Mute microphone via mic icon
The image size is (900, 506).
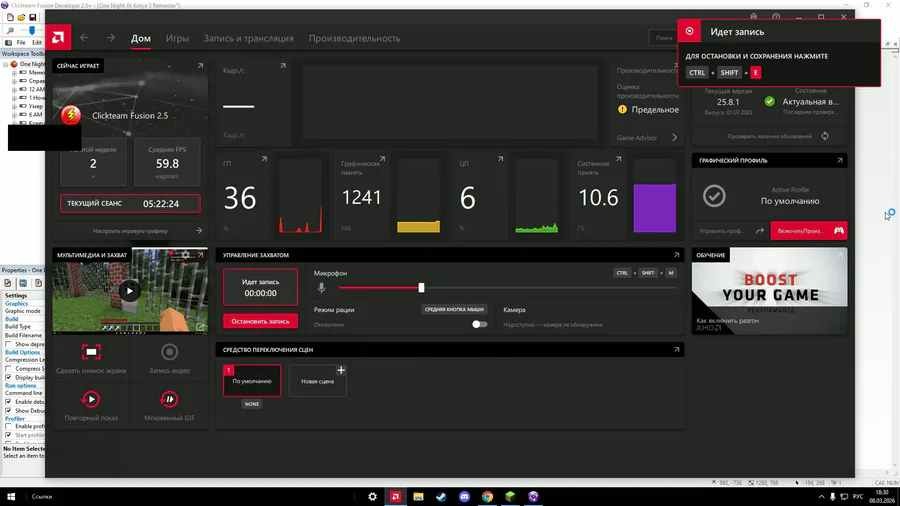coord(321,287)
